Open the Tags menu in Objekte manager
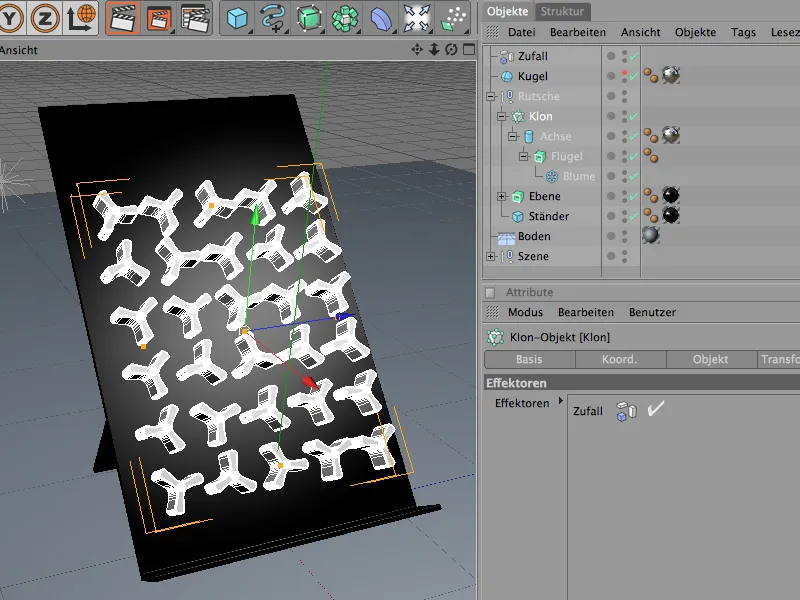Image resolution: width=800 pixels, height=600 pixels. tap(743, 32)
